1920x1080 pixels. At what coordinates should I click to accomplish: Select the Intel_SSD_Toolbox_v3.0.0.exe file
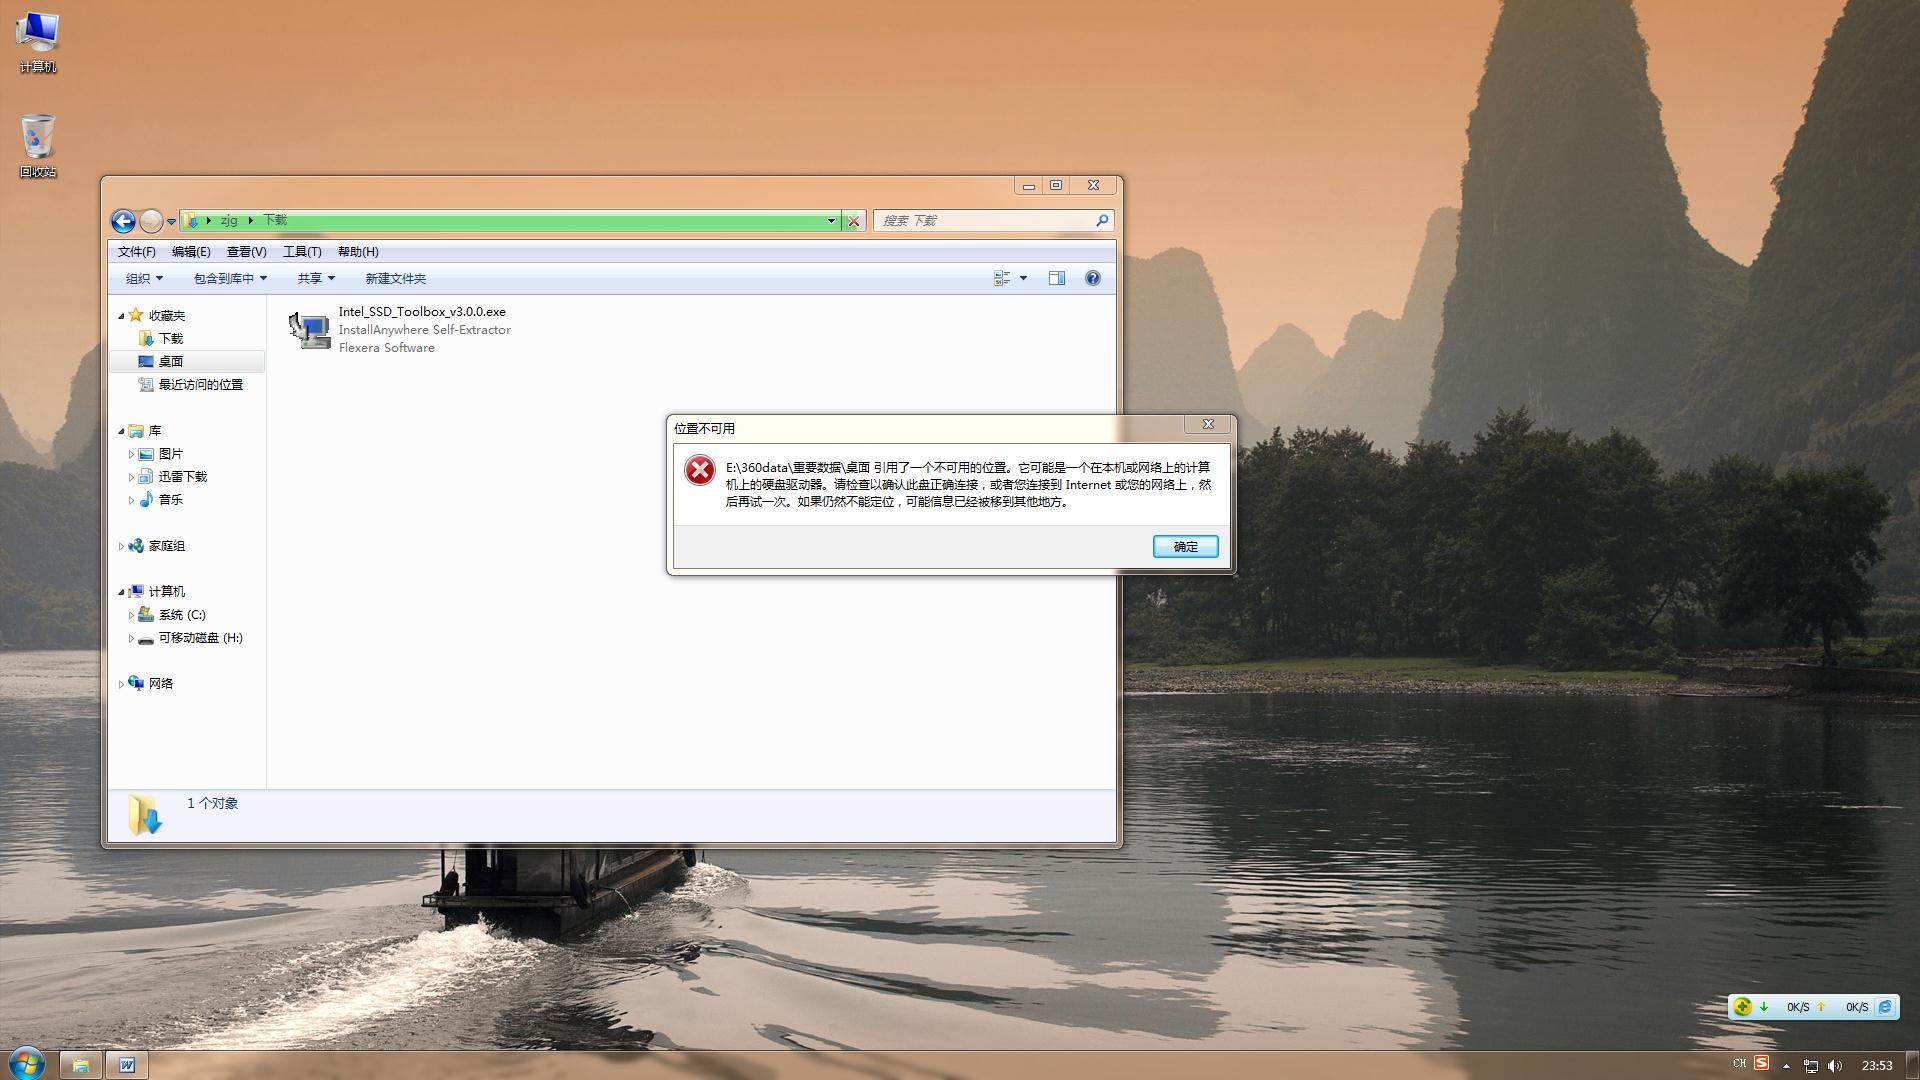[x=421, y=312]
